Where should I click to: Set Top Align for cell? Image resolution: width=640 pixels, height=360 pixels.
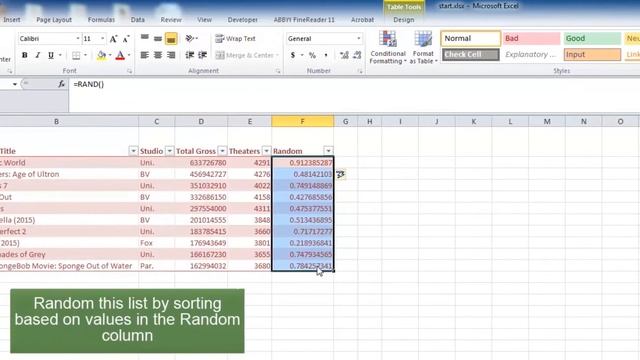(144, 38)
